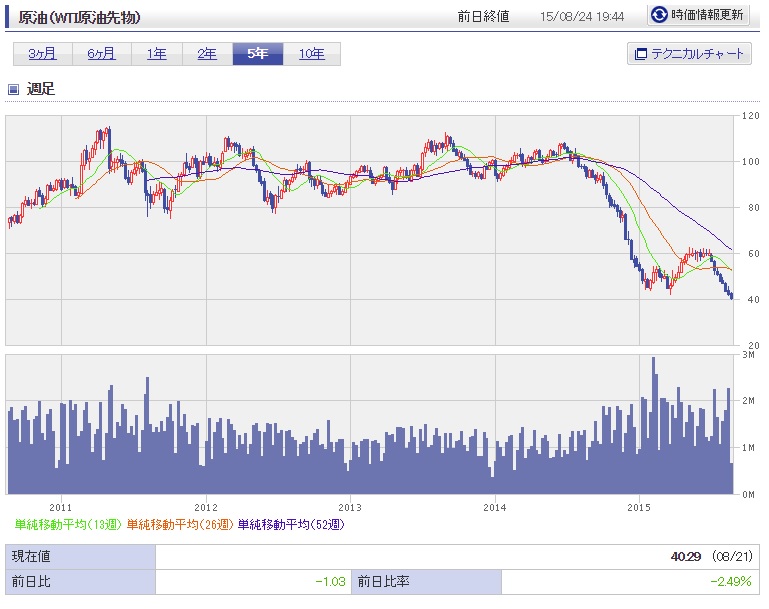Click the 15/08/24 19:44 timestamp
Image resolution: width=769 pixels, height=609 pixels.
[x=581, y=17]
